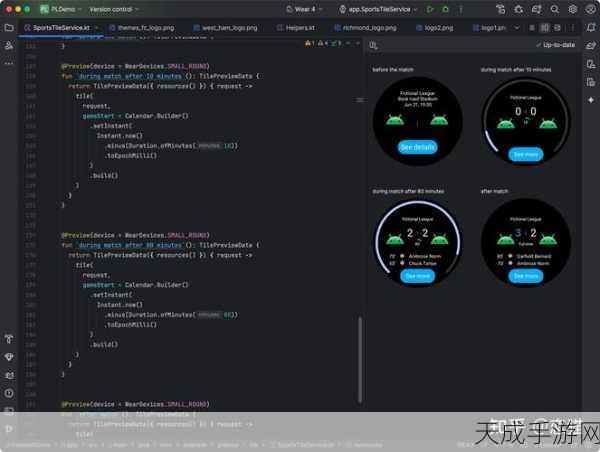Viewport: 600px width, 452px height.
Task: Open app.SportsTileService run configuration dropdown
Action: pyautogui.click(x=378, y=9)
